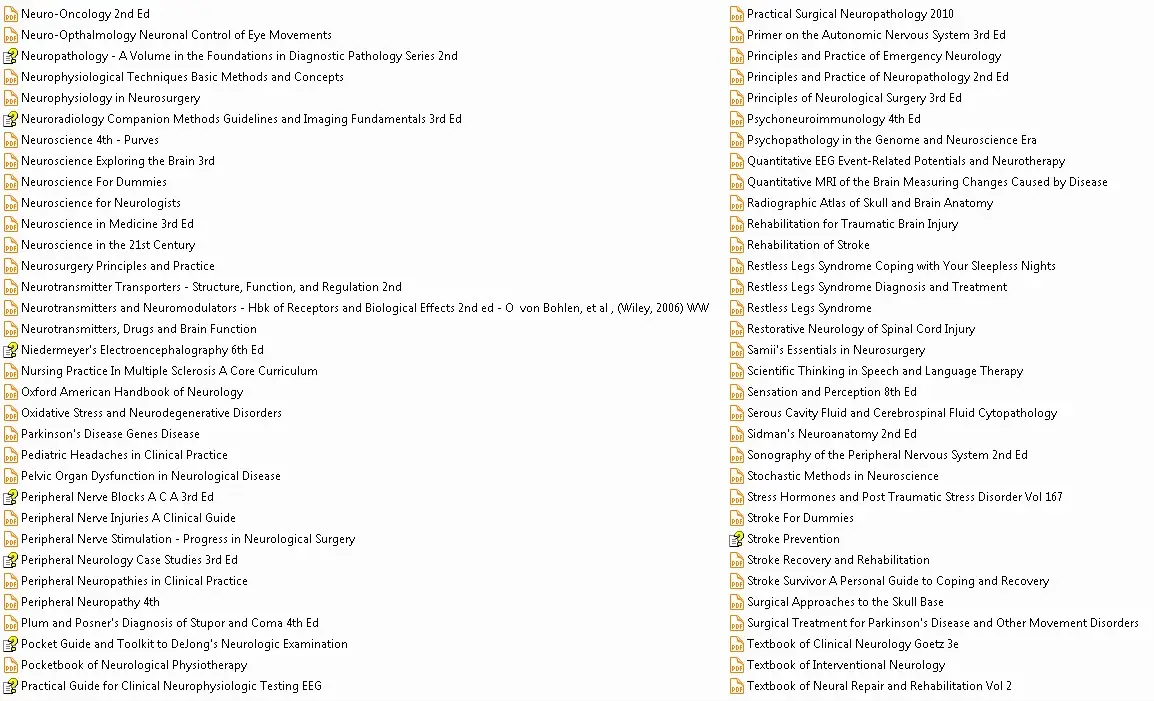Select Psychopathology in the Genome and Neuroscience Era

tap(891, 140)
